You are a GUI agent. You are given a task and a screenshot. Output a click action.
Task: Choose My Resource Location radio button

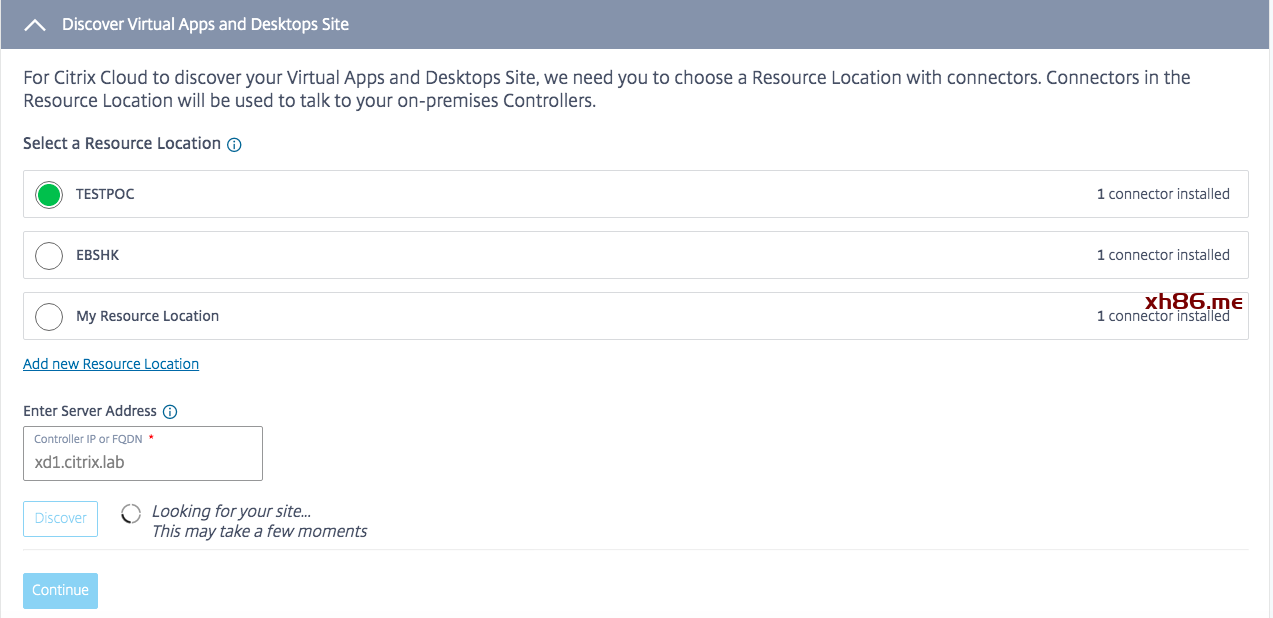coord(49,317)
